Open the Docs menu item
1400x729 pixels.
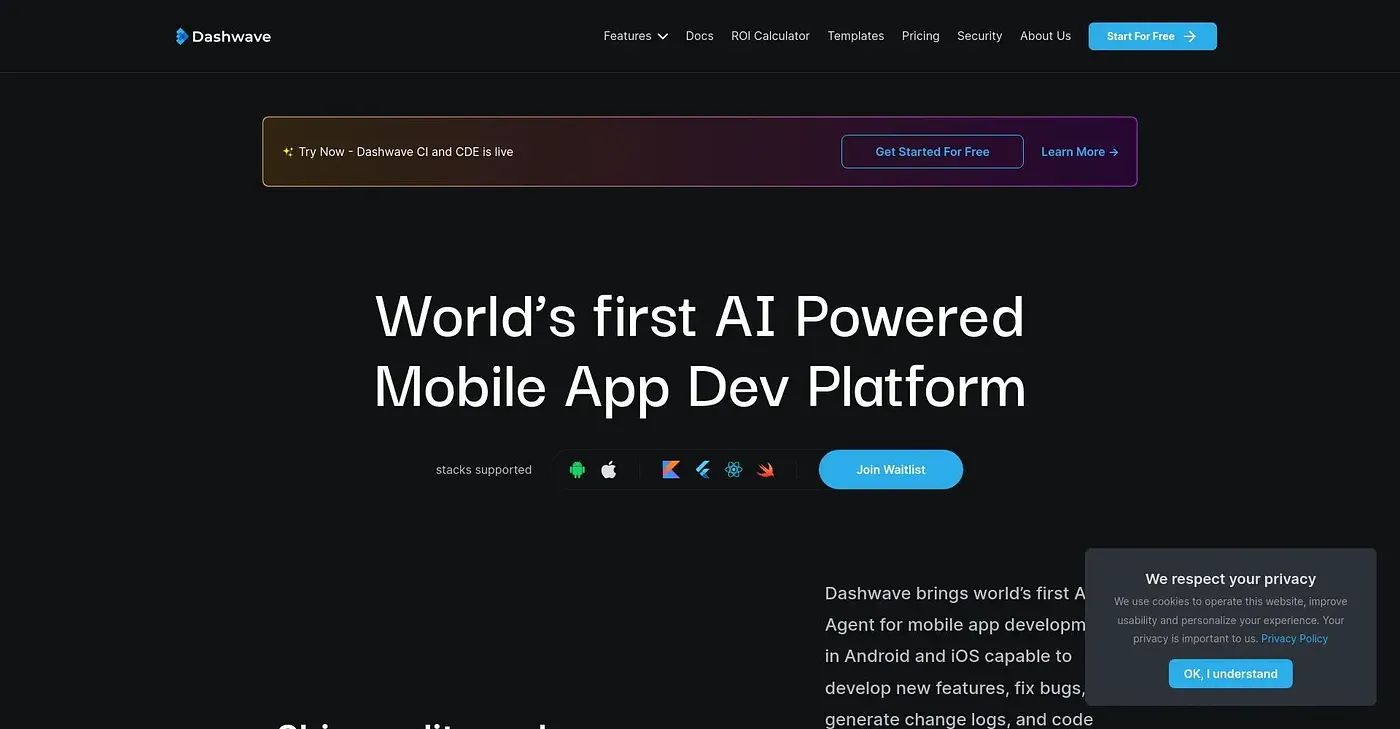click(x=700, y=36)
